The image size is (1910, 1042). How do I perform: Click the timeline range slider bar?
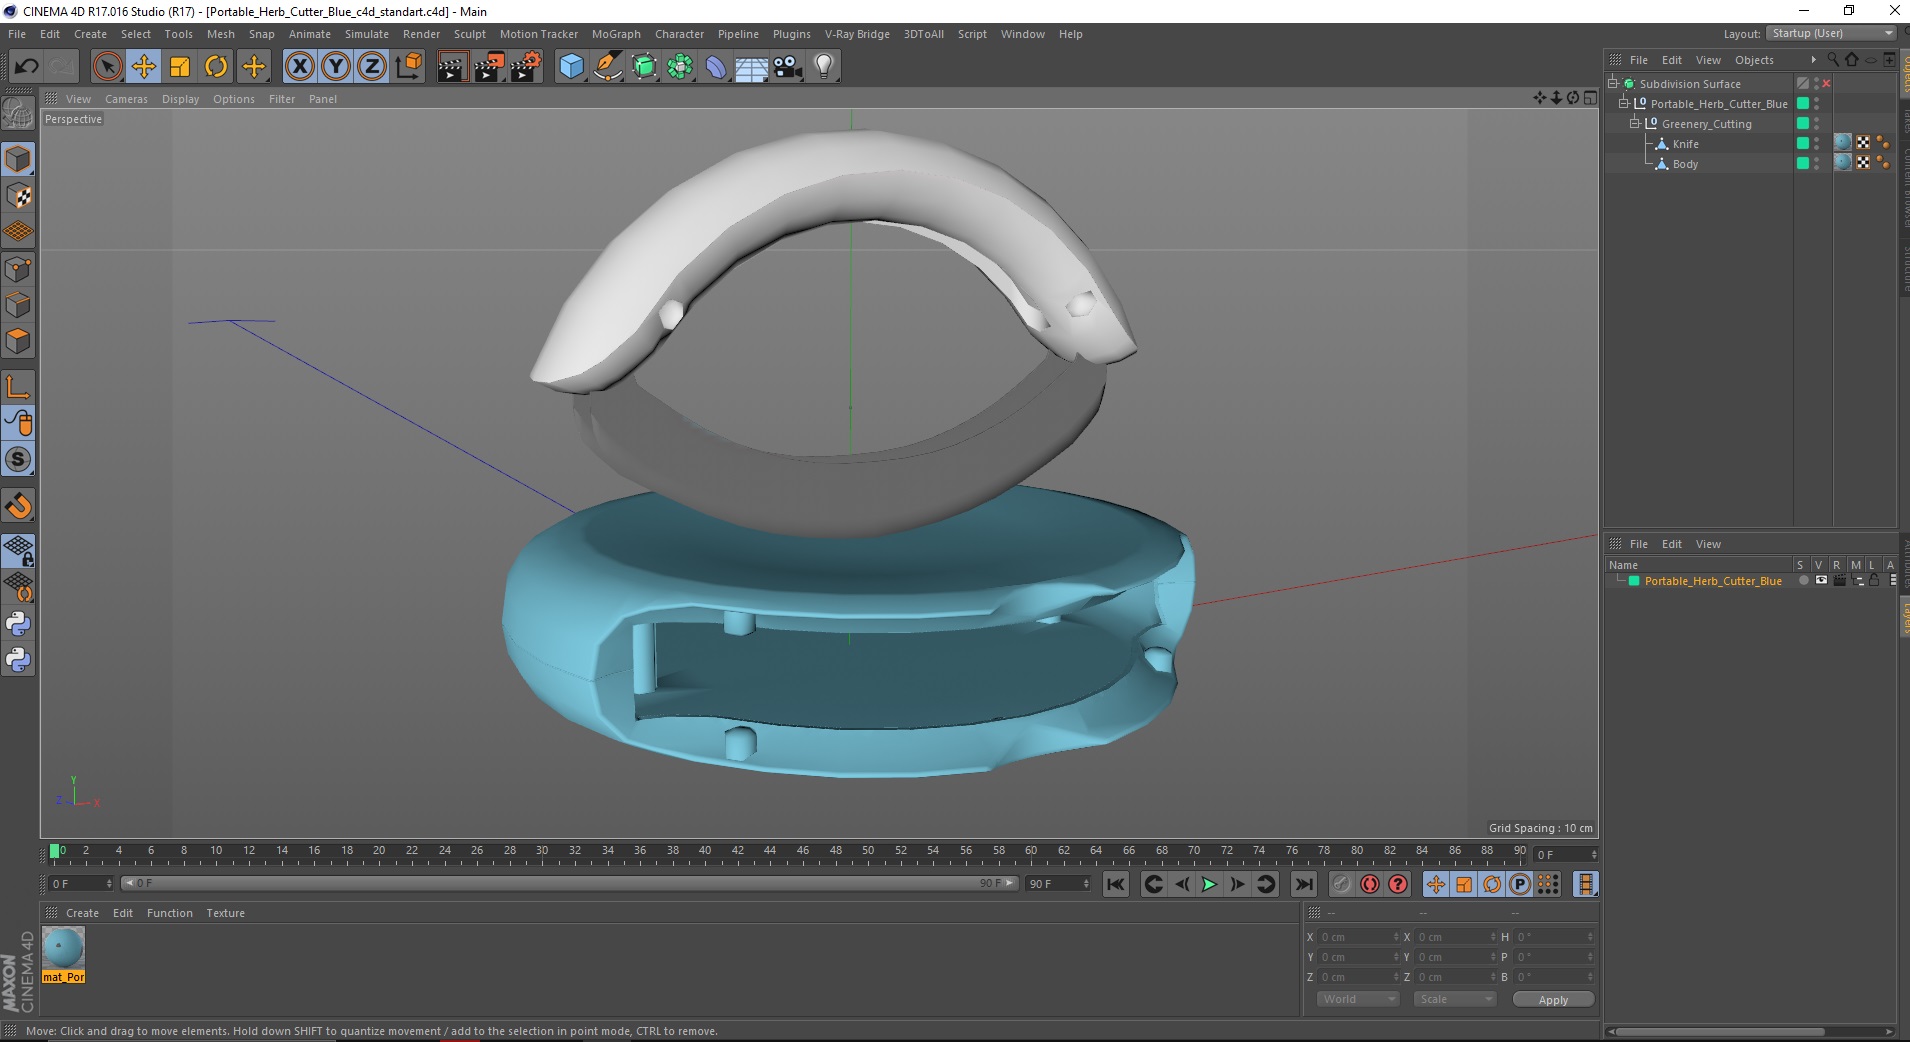click(x=569, y=883)
